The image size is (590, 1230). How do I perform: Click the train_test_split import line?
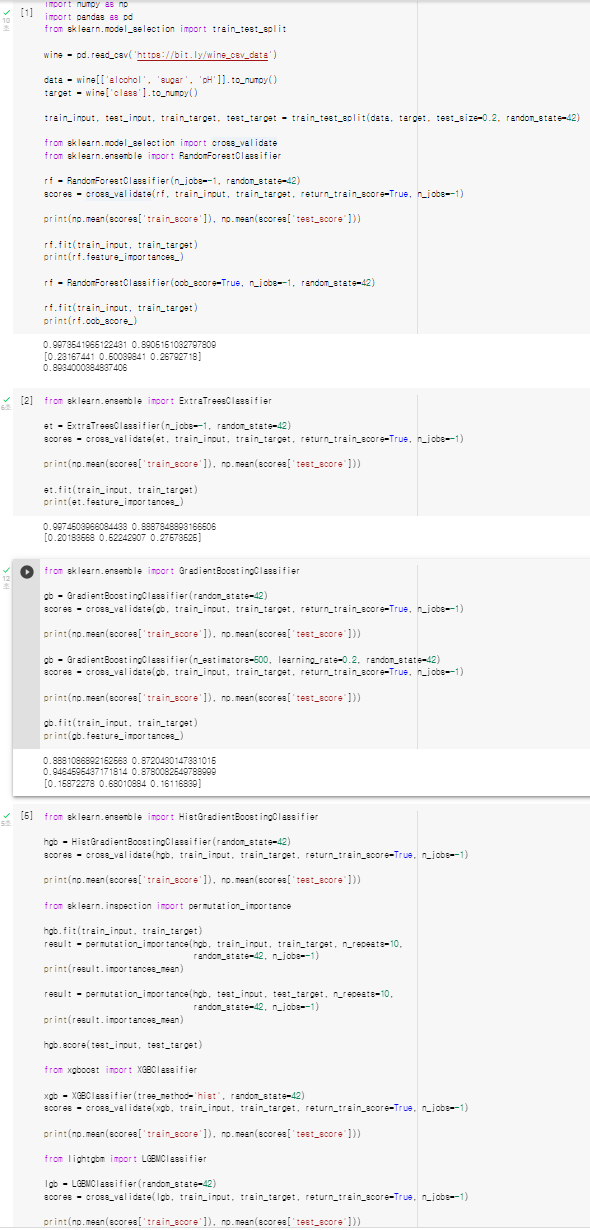tap(166, 28)
